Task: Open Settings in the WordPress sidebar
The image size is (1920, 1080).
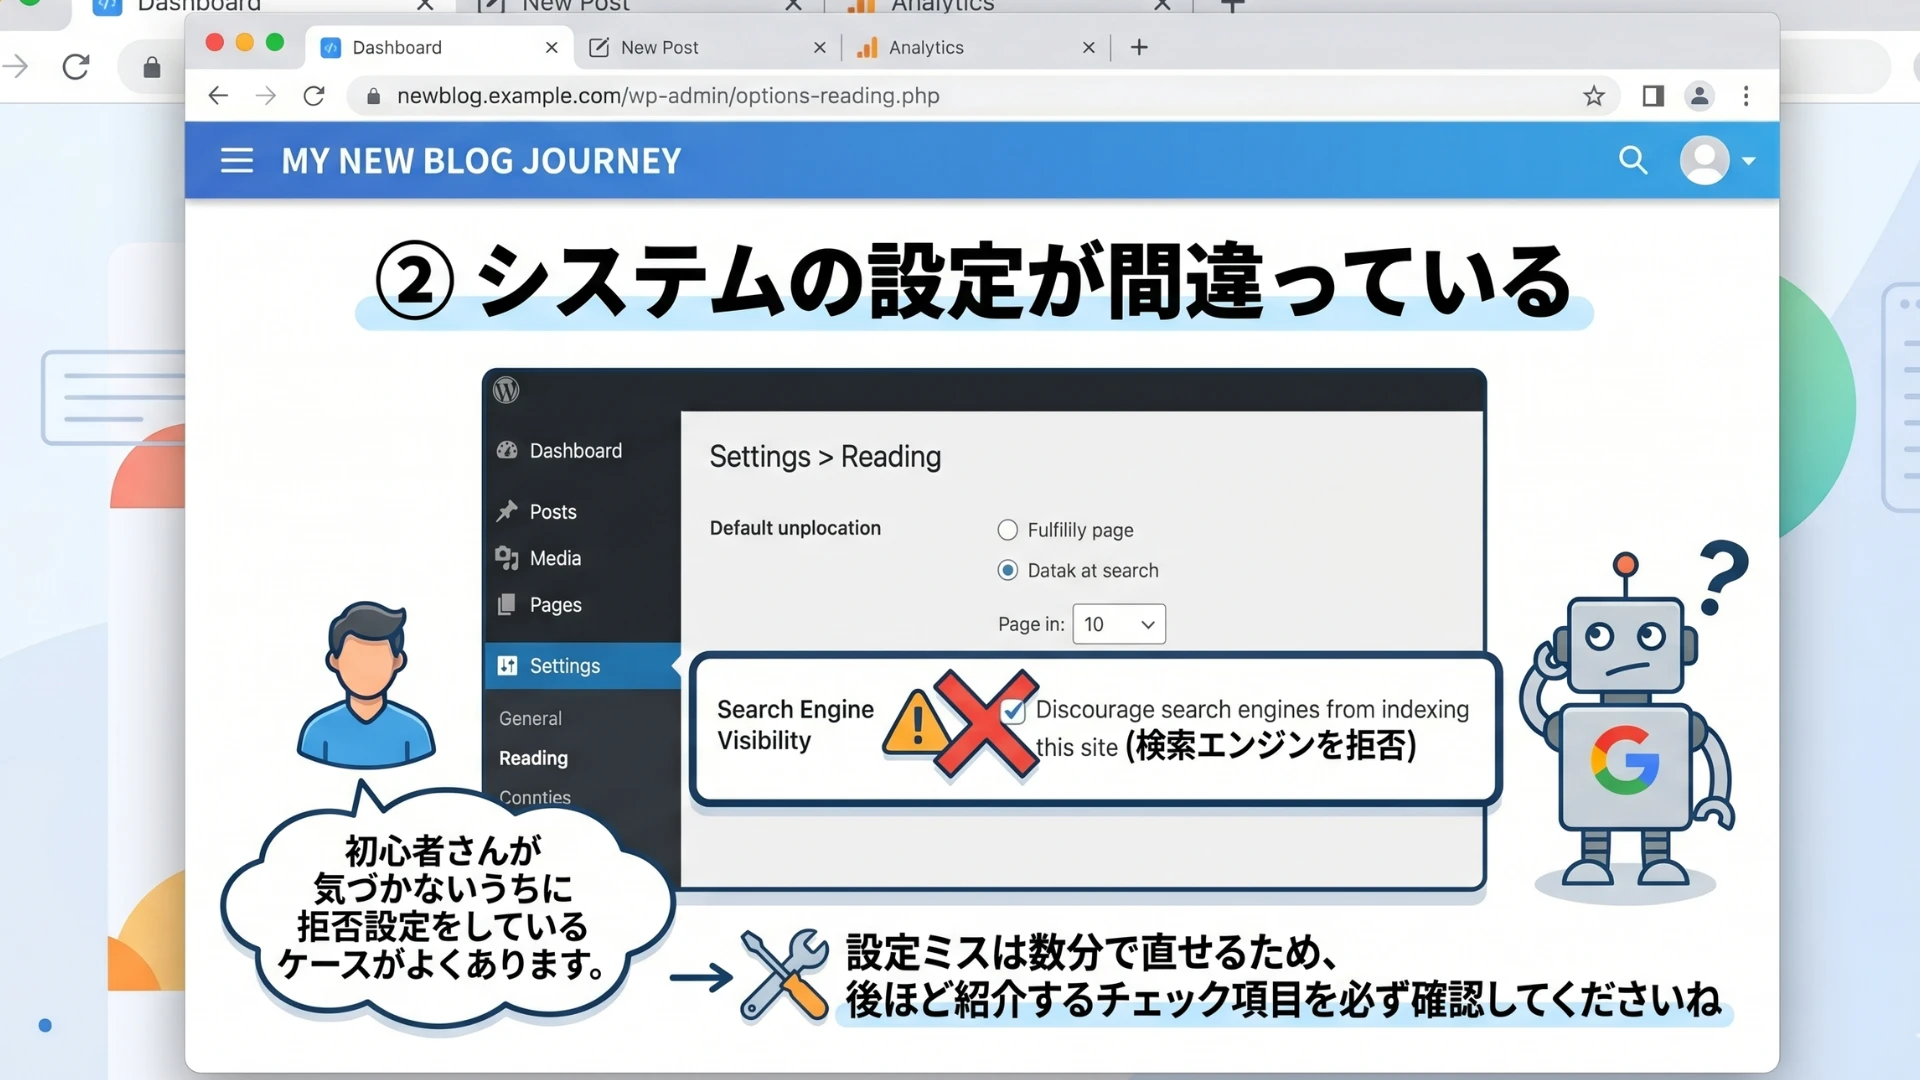Action: pyautogui.click(x=582, y=666)
